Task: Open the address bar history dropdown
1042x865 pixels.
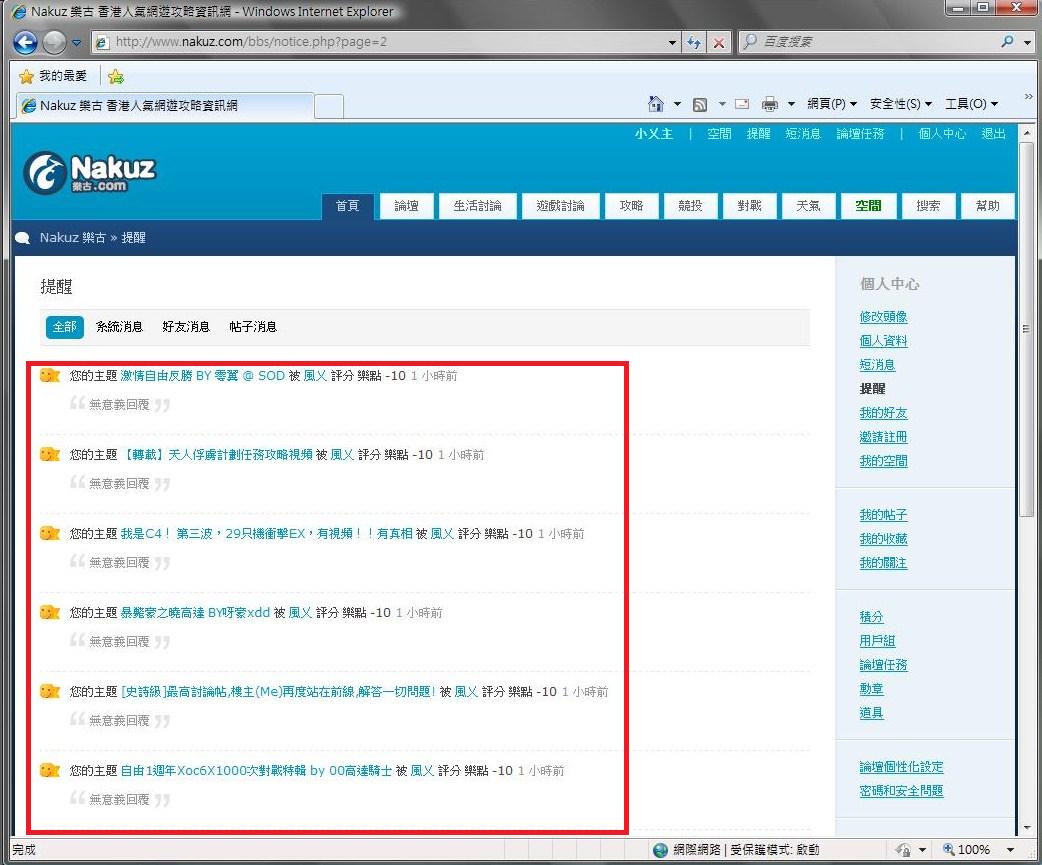Action: pyautogui.click(x=672, y=43)
